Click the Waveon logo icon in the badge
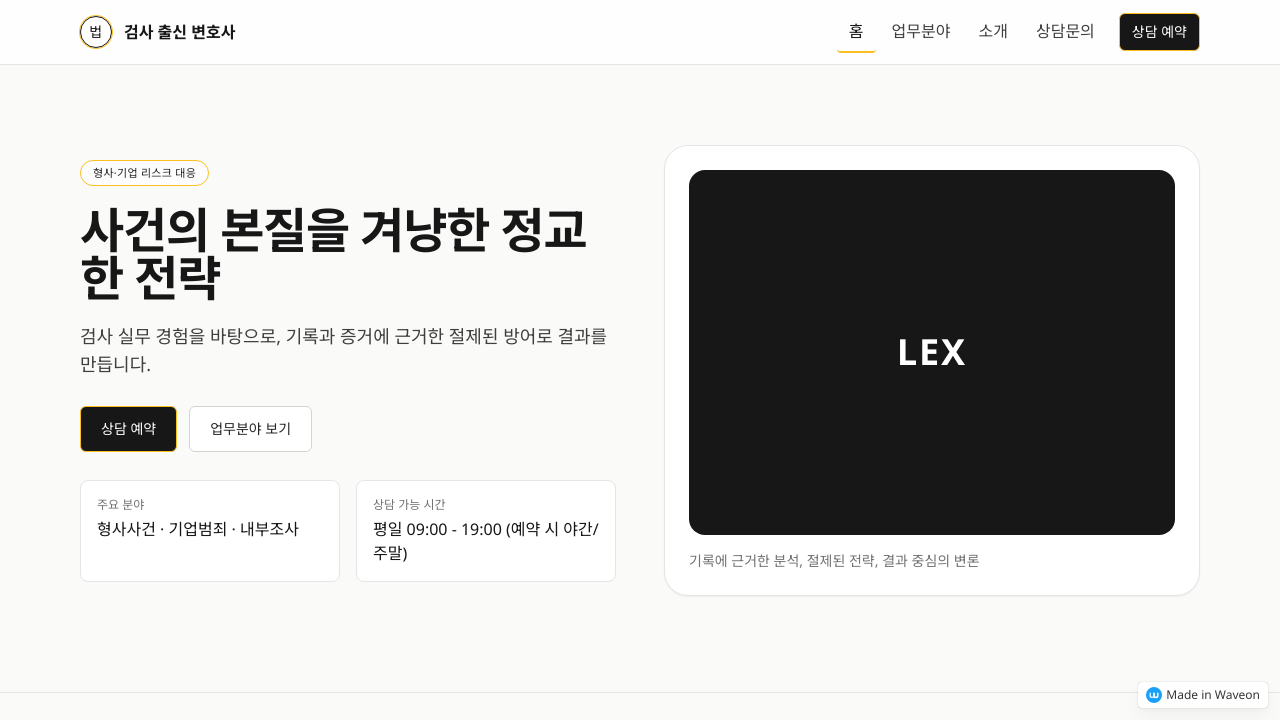This screenshot has height=720, width=1280. [1153, 695]
